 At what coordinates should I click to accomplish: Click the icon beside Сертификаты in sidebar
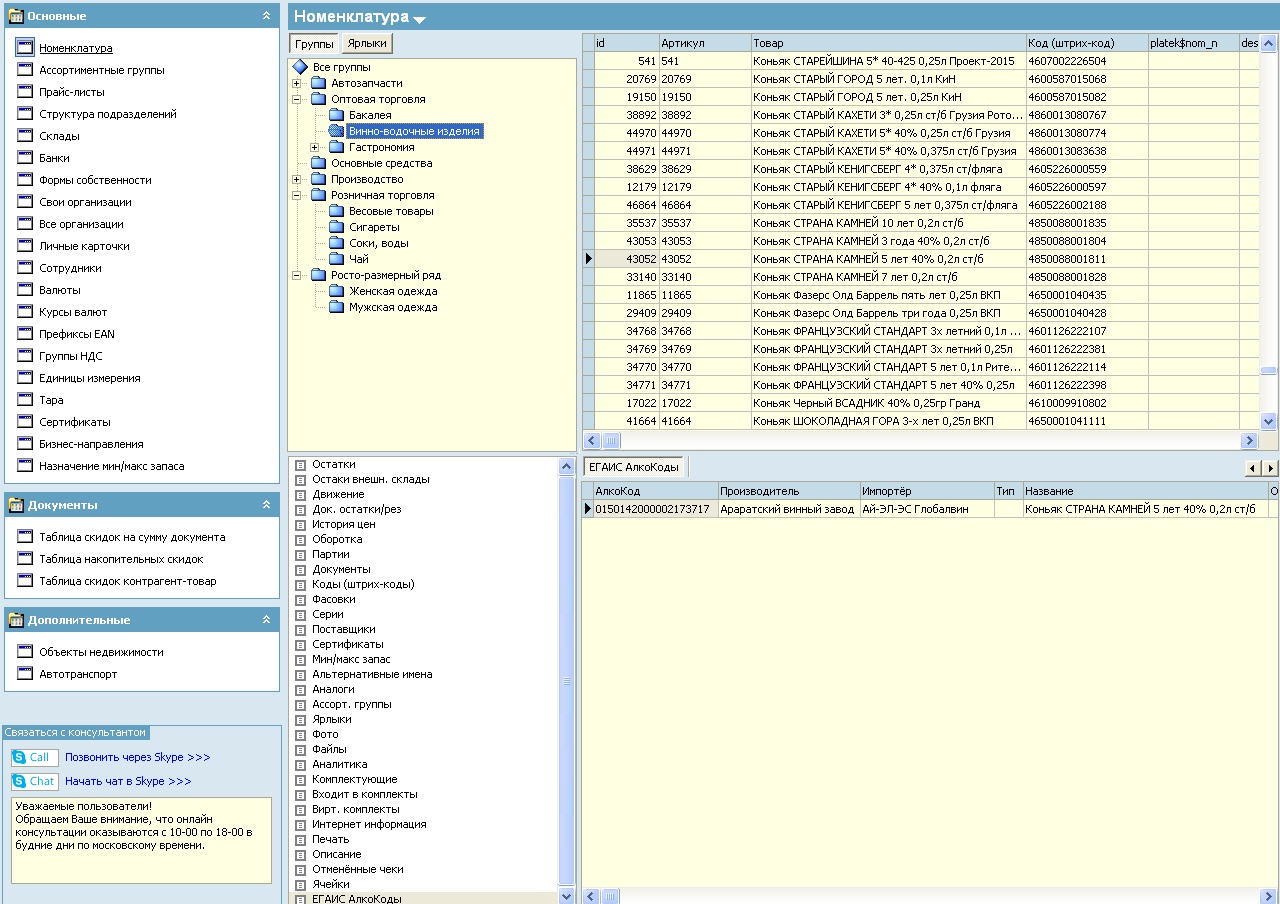pyautogui.click(x=25, y=422)
